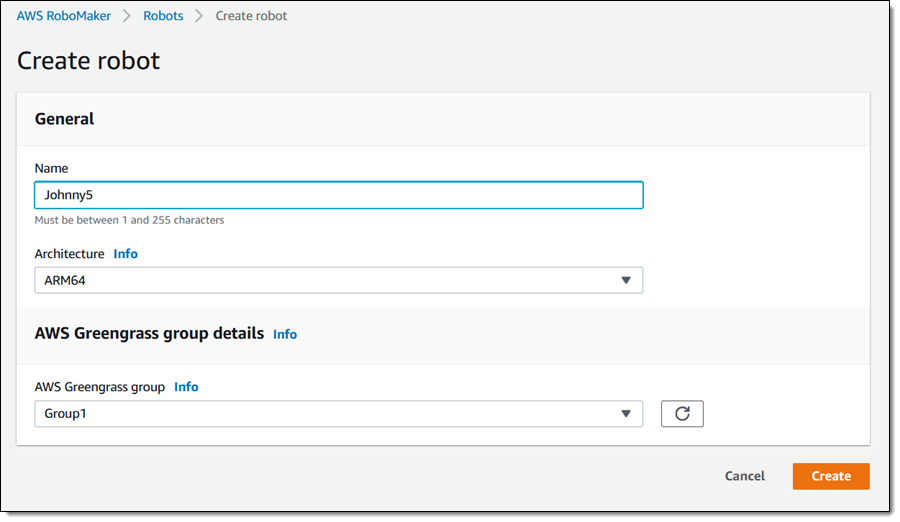Click the Architecture dropdown arrow icon
Viewport: 900px width, 522px height.
click(626, 281)
